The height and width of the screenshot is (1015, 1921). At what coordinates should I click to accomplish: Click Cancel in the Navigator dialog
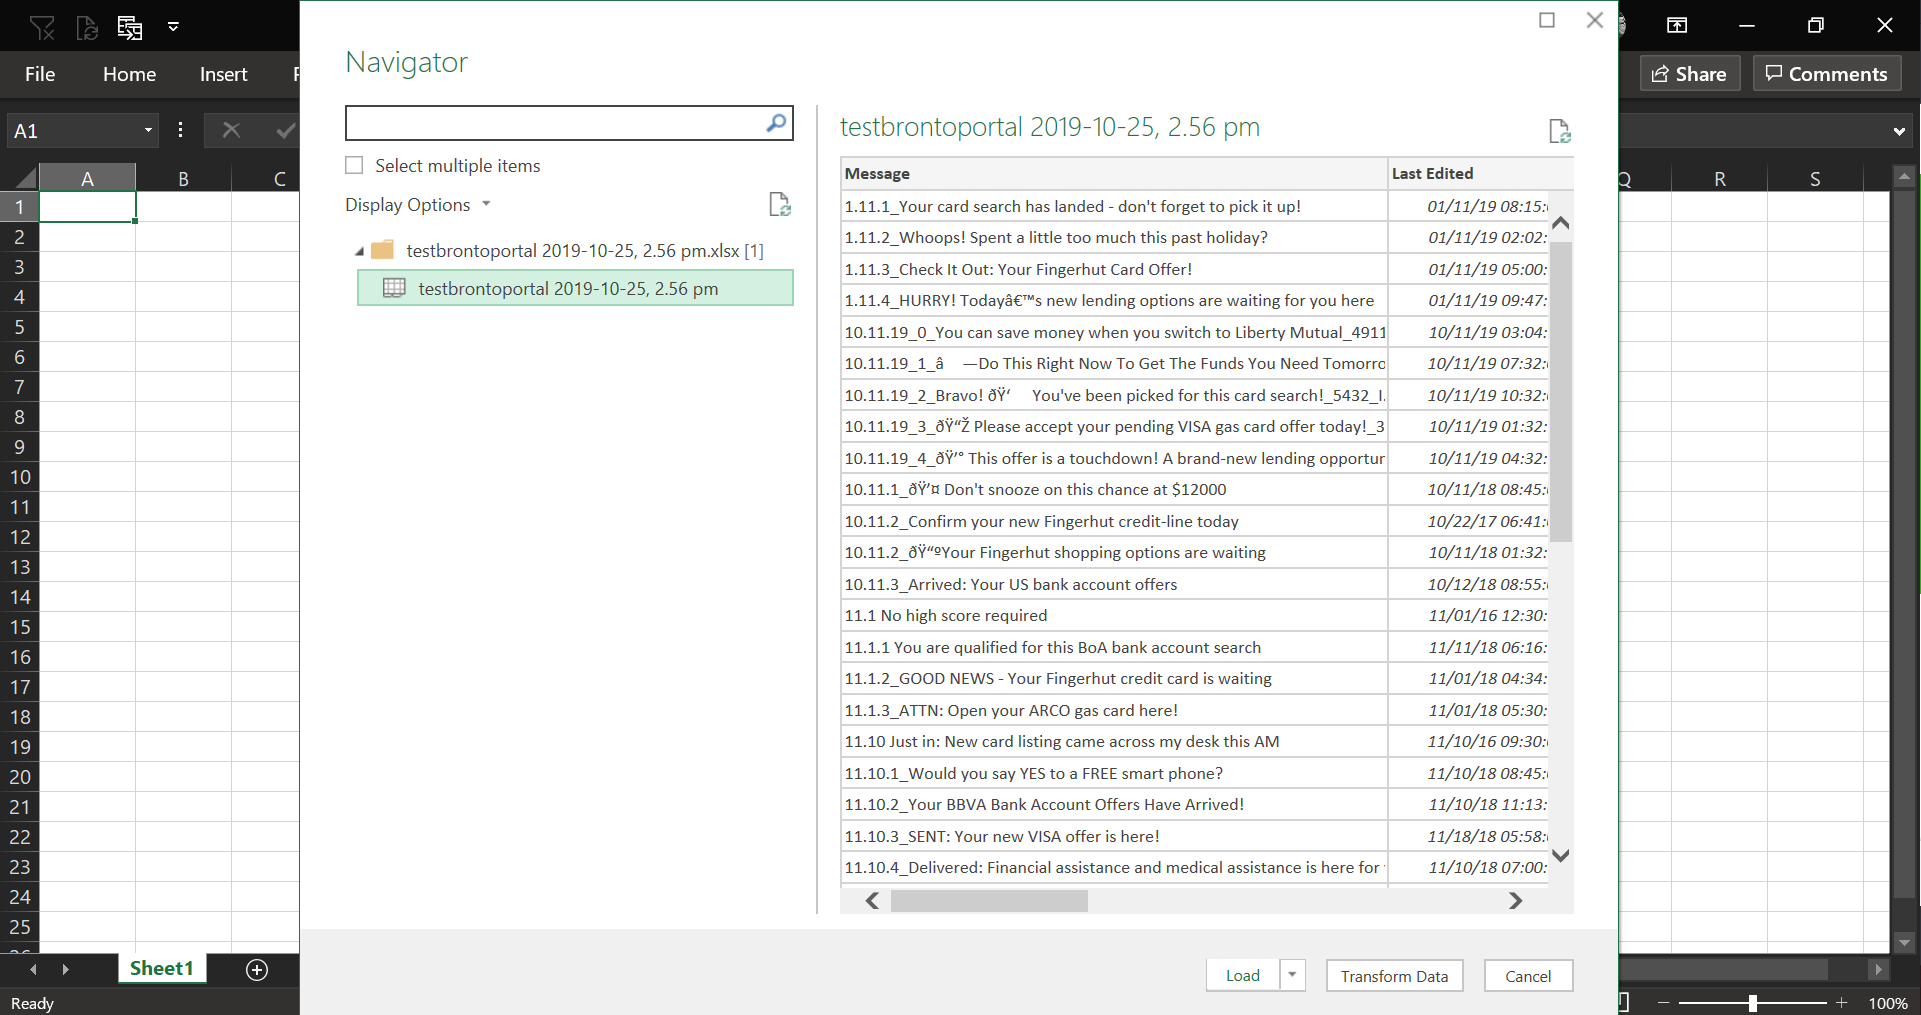click(1528, 975)
